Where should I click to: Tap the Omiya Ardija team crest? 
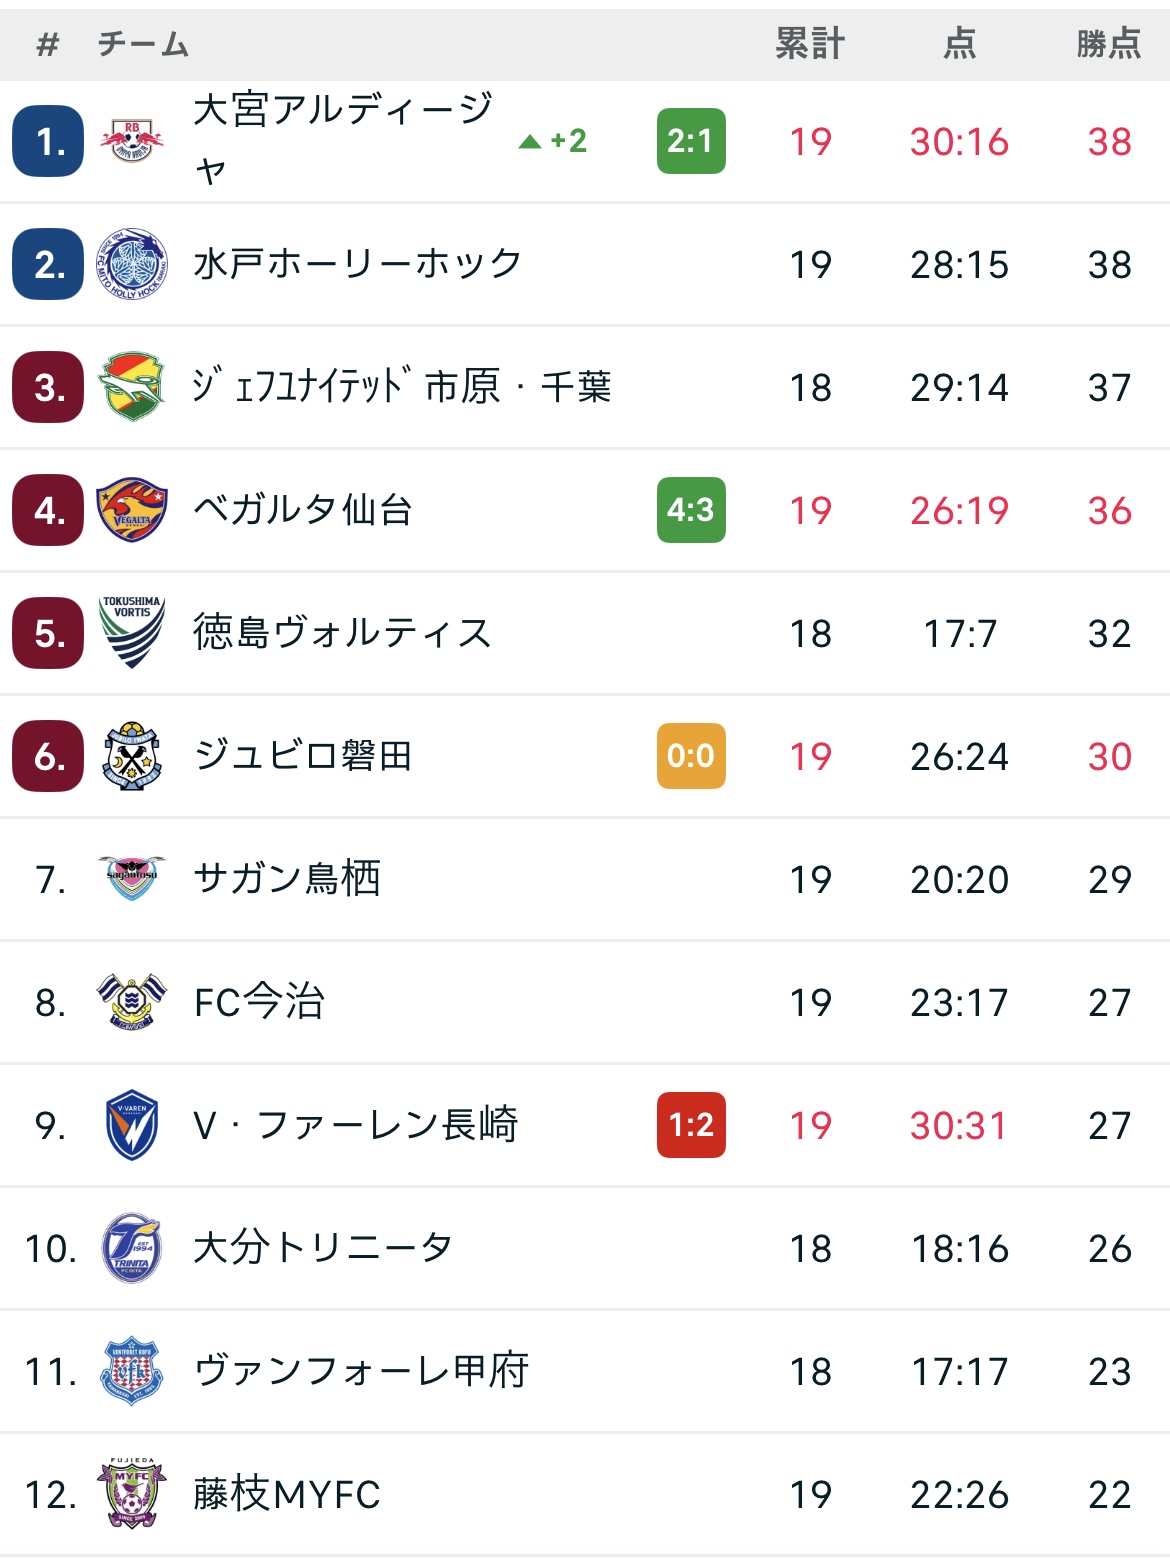[132, 141]
